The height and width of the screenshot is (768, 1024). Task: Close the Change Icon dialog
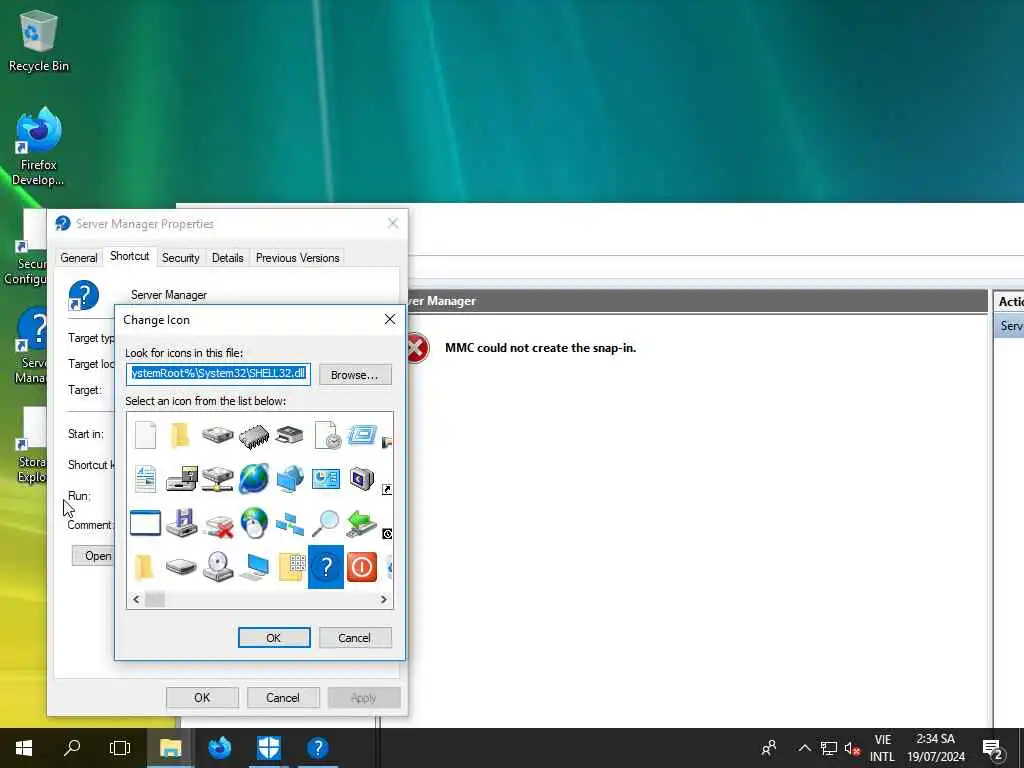tap(390, 319)
